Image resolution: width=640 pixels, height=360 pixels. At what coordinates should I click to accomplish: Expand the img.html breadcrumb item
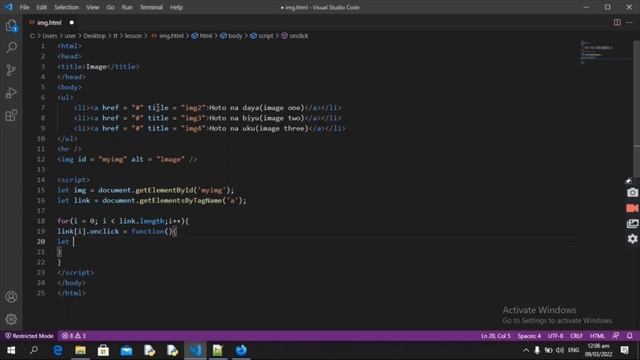(168, 36)
